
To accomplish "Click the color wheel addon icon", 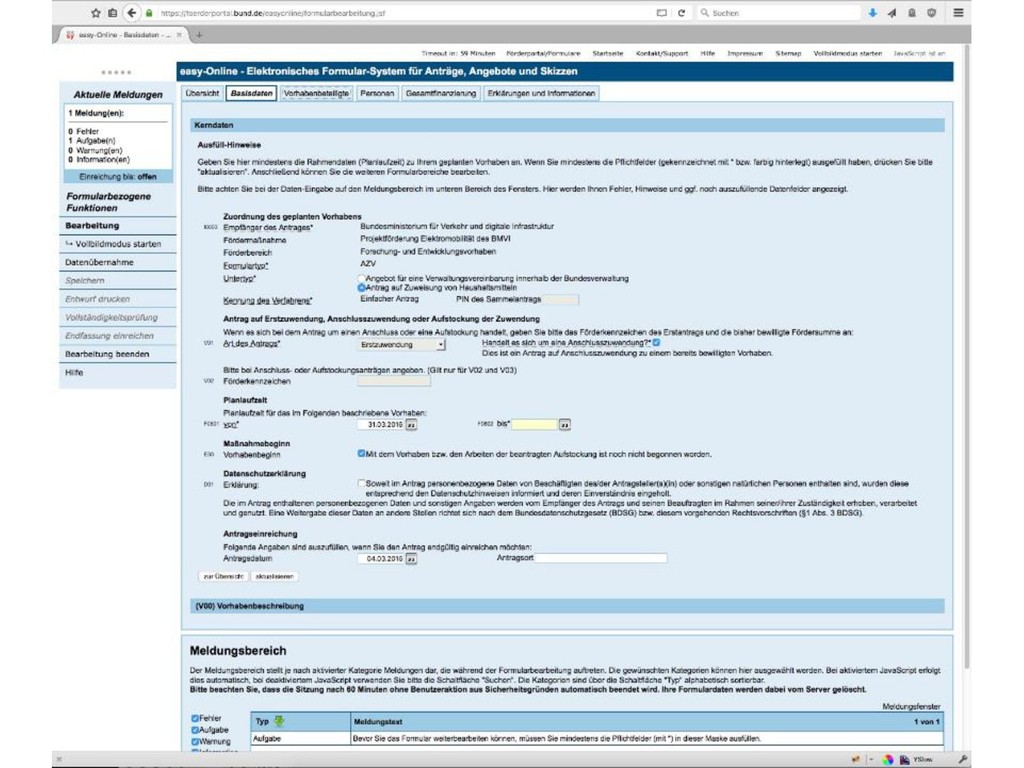I will coord(888,760).
